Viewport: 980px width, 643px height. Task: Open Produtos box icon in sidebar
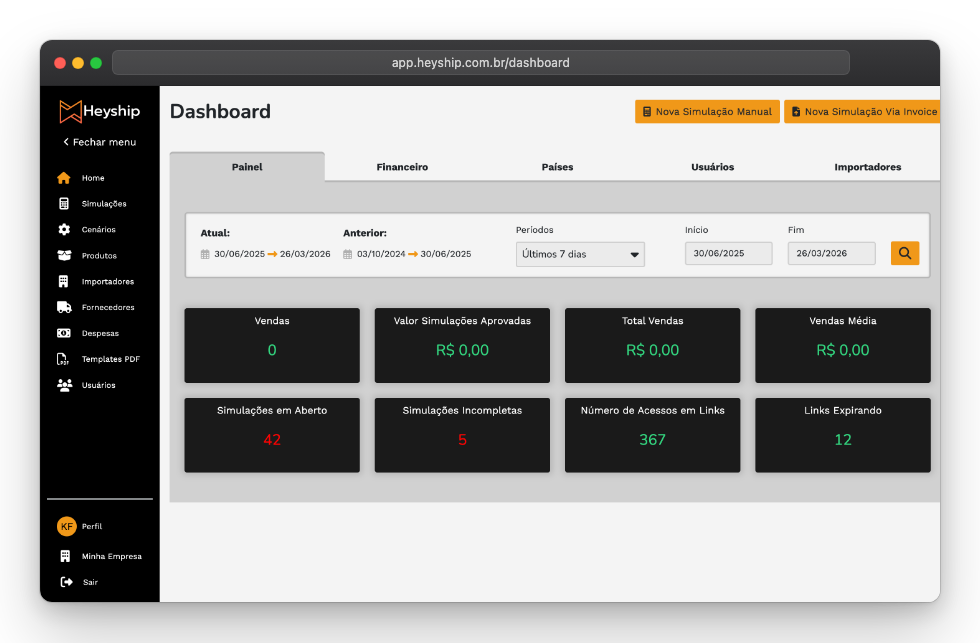click(x=64, y=256)
